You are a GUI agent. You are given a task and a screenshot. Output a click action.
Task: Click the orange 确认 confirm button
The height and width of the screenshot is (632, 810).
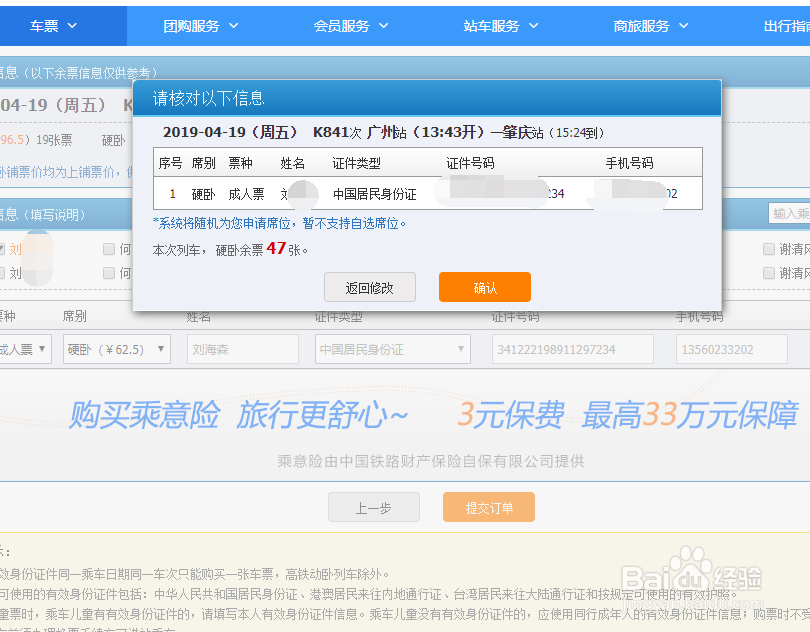tap(484, 287)
